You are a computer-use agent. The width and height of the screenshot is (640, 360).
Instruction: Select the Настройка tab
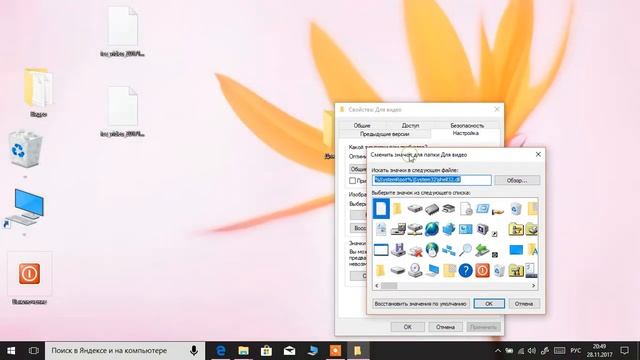[x=465, y=133]
